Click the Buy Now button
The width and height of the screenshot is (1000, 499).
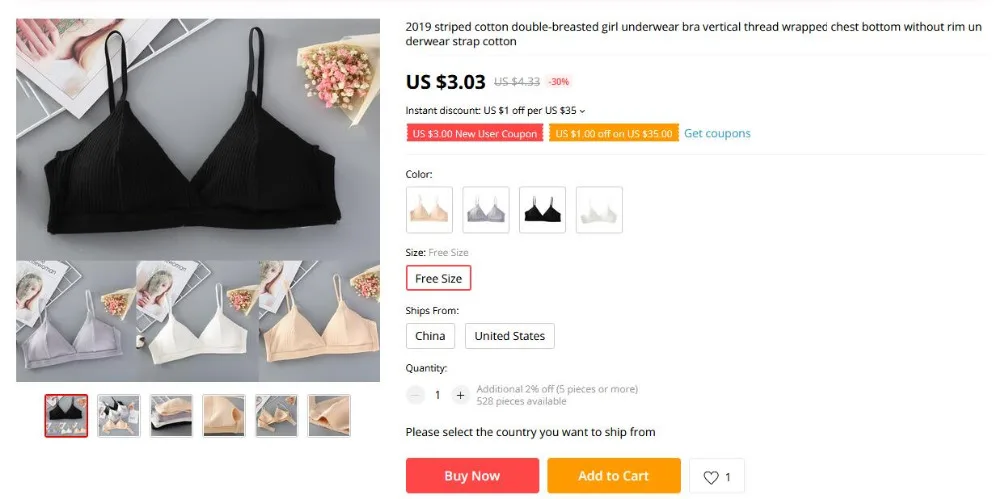473,476
